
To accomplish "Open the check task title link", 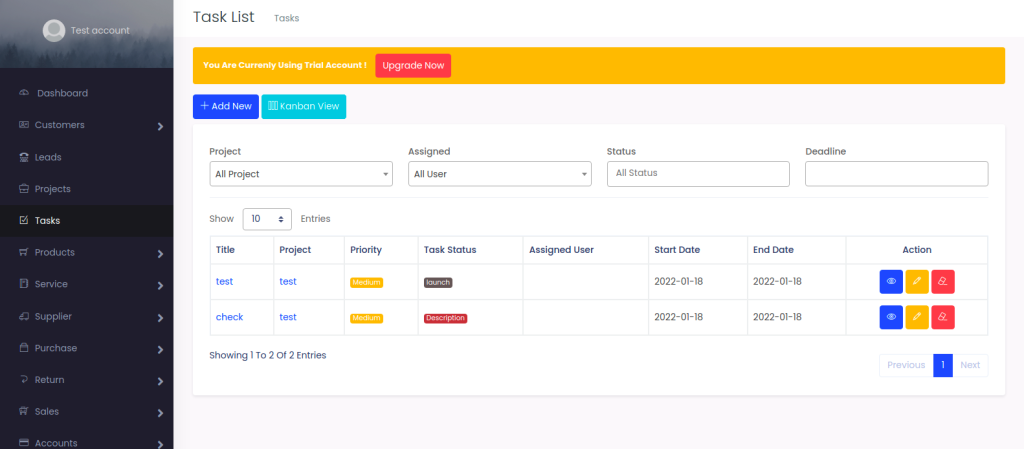I will [x=229, y=317].
